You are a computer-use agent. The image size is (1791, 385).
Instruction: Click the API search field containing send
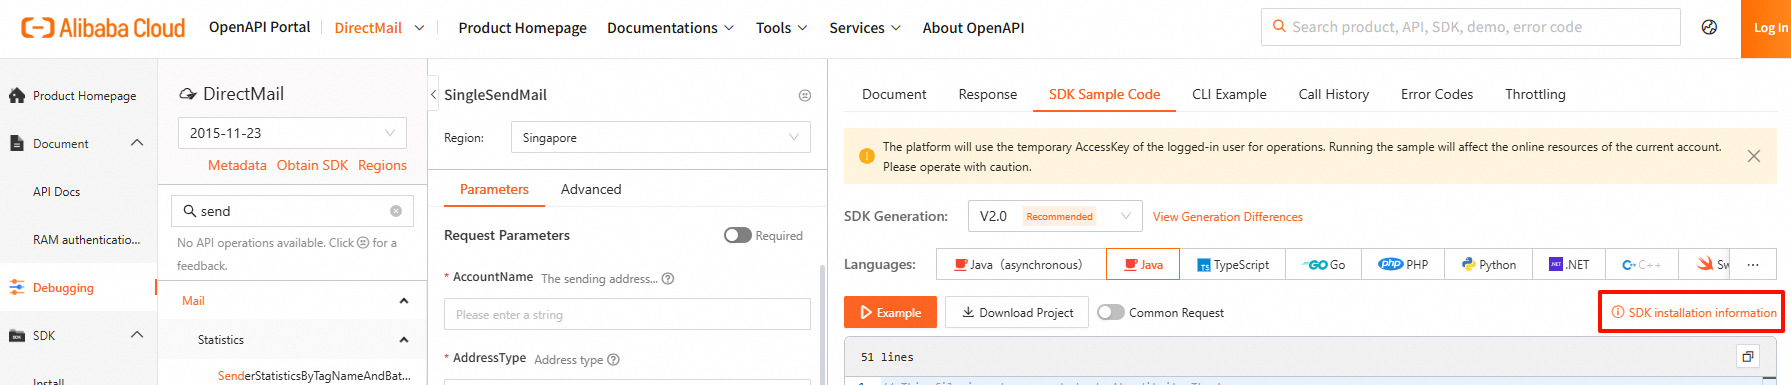pos(292,211)
